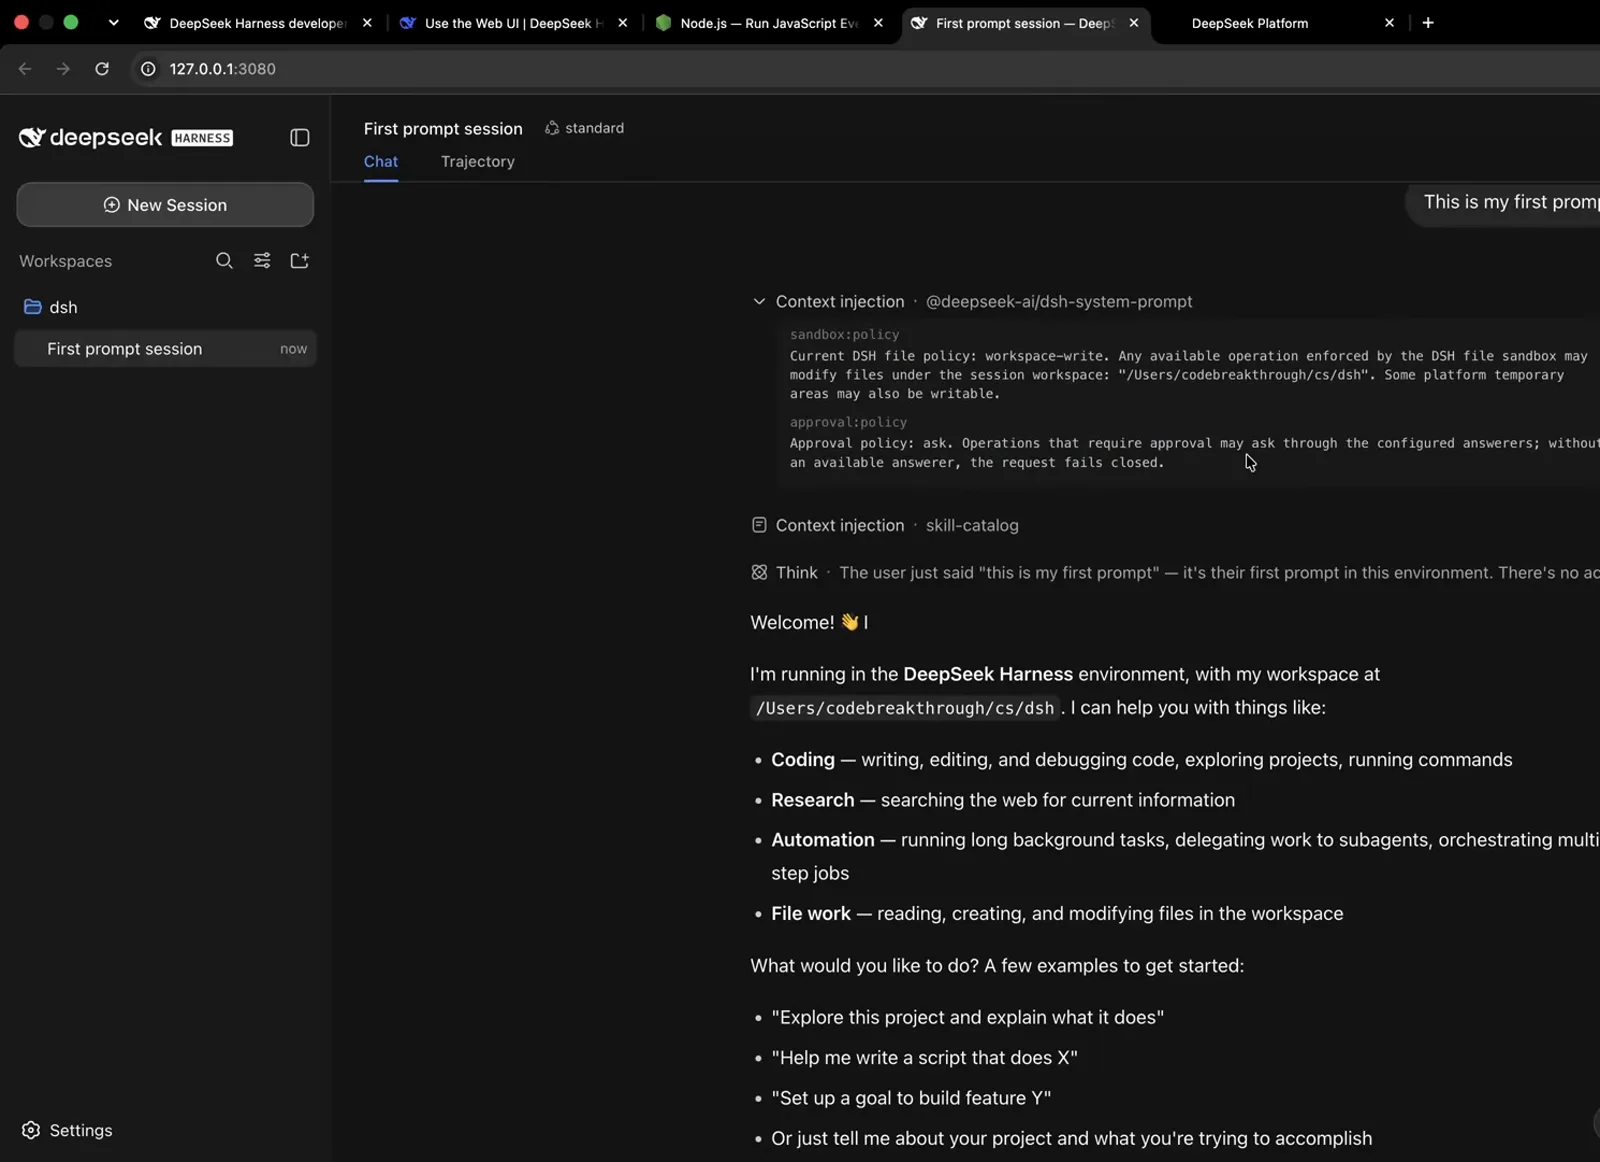Close the DeepSeek Harness developer tab
This screenshot has width=1600, height=1162.
tap(367, 23)
